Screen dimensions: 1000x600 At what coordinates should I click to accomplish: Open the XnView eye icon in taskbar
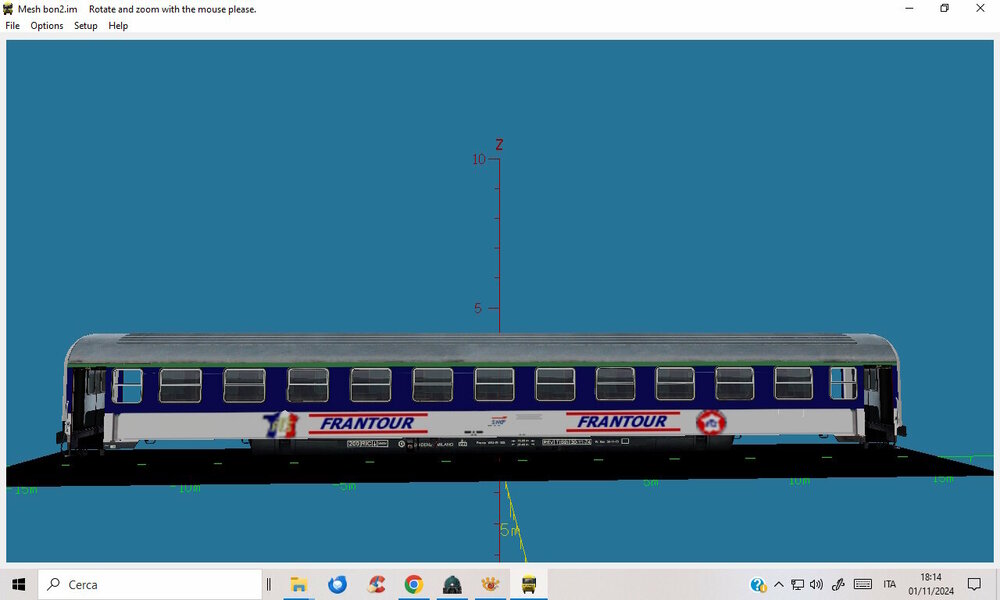click(x=490, y=584)
